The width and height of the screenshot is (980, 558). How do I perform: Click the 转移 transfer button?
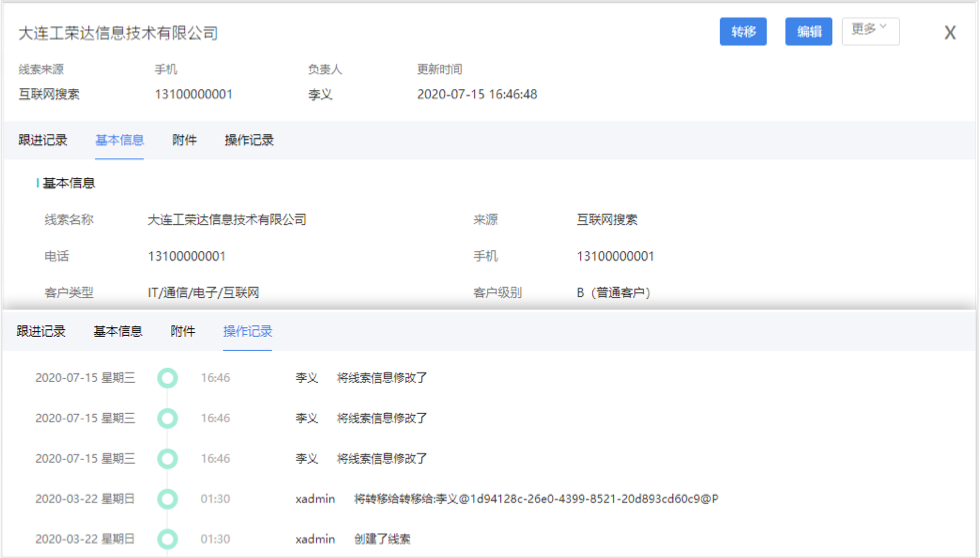click(x=743, y=31)
